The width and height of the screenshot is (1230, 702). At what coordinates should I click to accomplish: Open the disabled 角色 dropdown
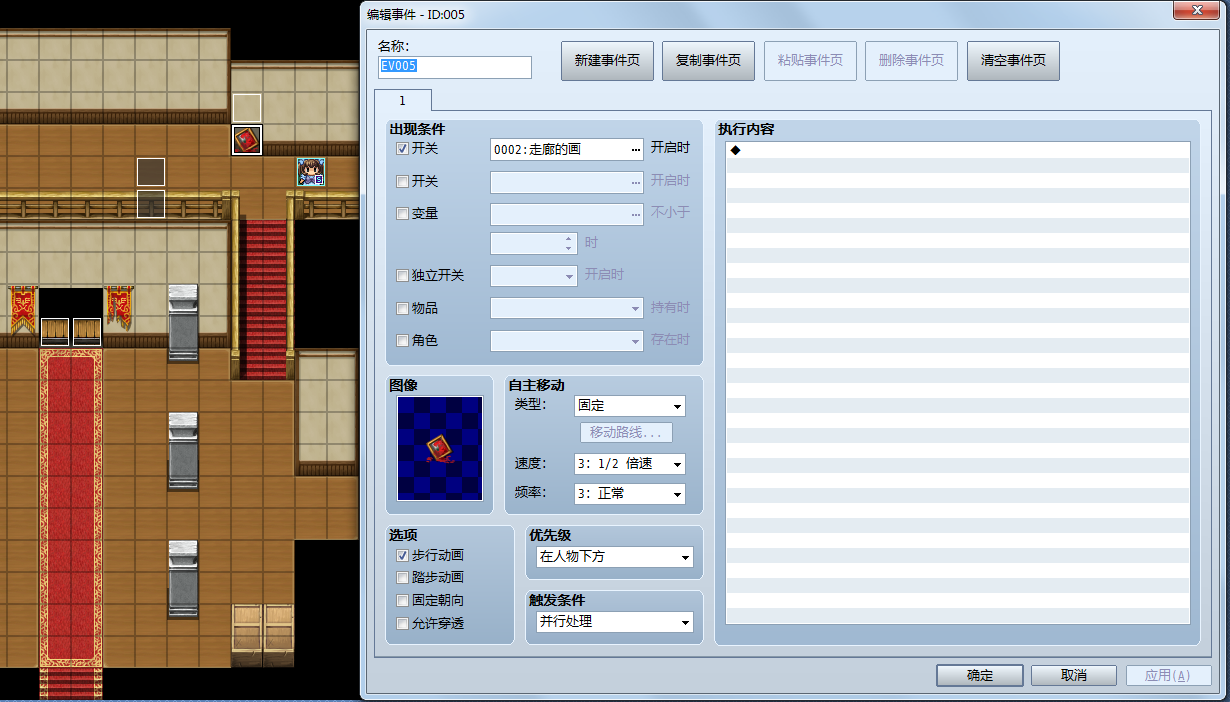pyautogui.click(x=567, y=341)
